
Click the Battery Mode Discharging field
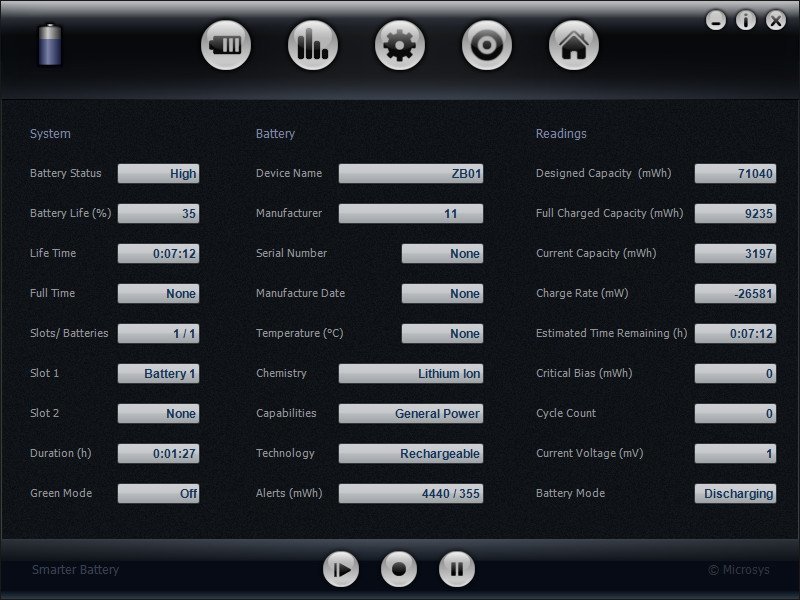click(735, 493)
